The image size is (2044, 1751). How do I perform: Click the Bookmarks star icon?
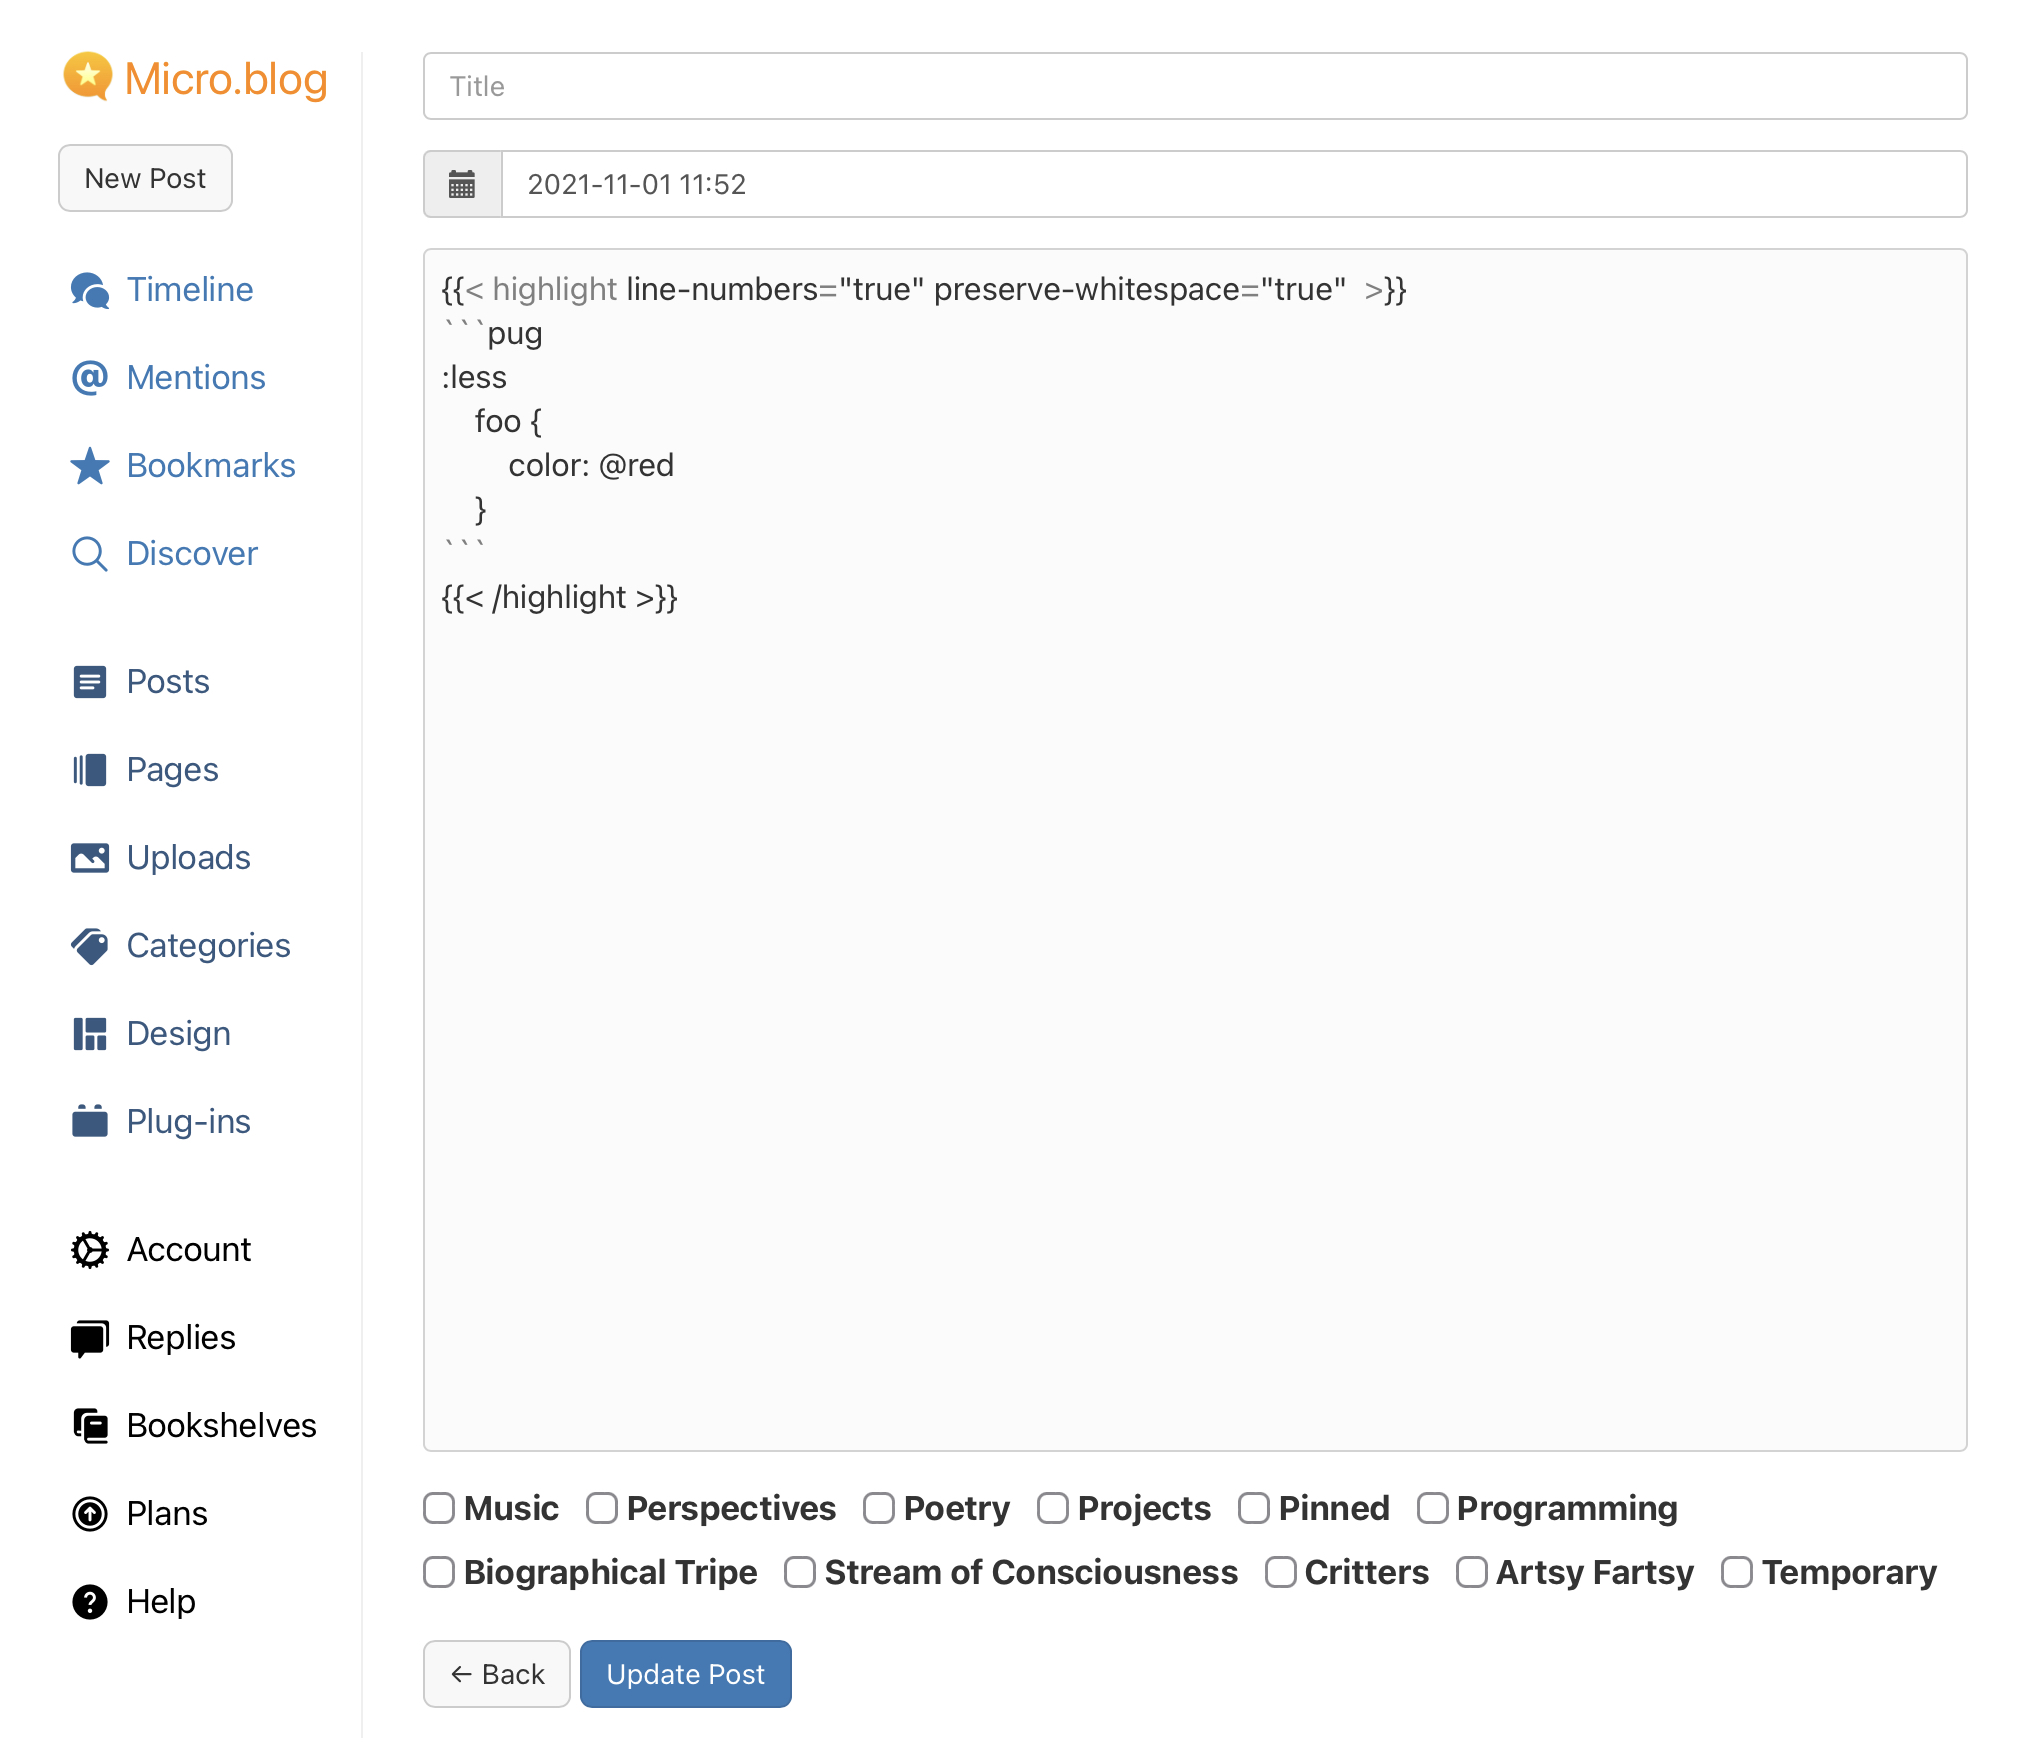tap(90, 466)
